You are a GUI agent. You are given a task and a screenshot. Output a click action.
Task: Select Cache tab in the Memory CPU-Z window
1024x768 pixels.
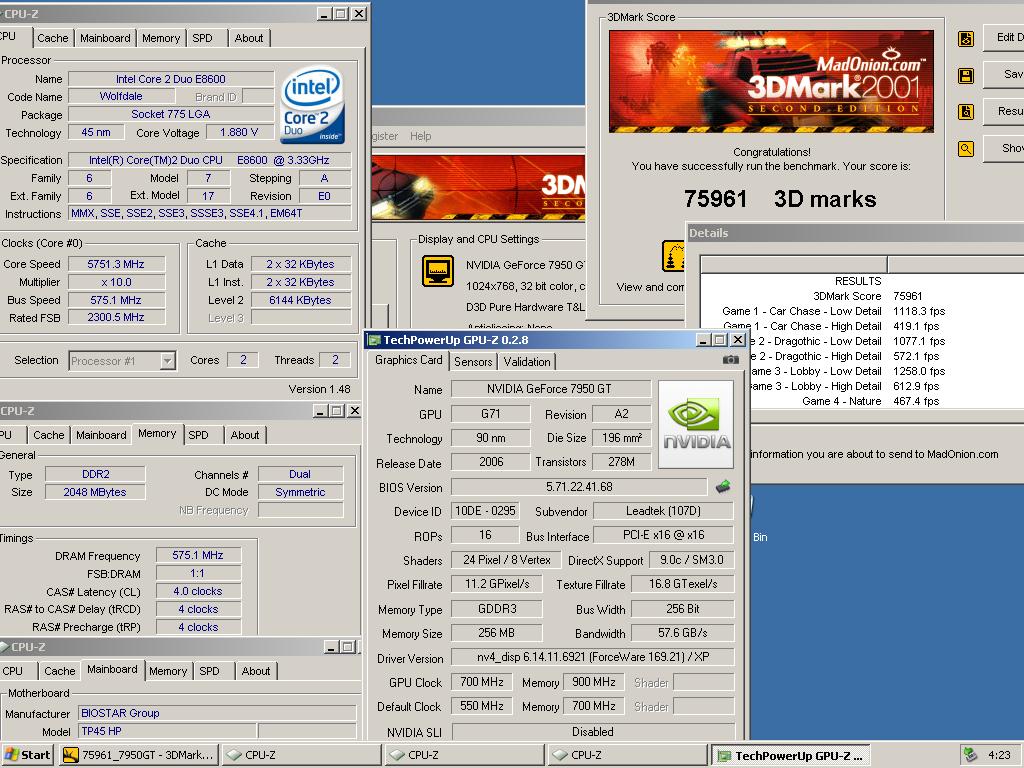click(x=49, y=435)
